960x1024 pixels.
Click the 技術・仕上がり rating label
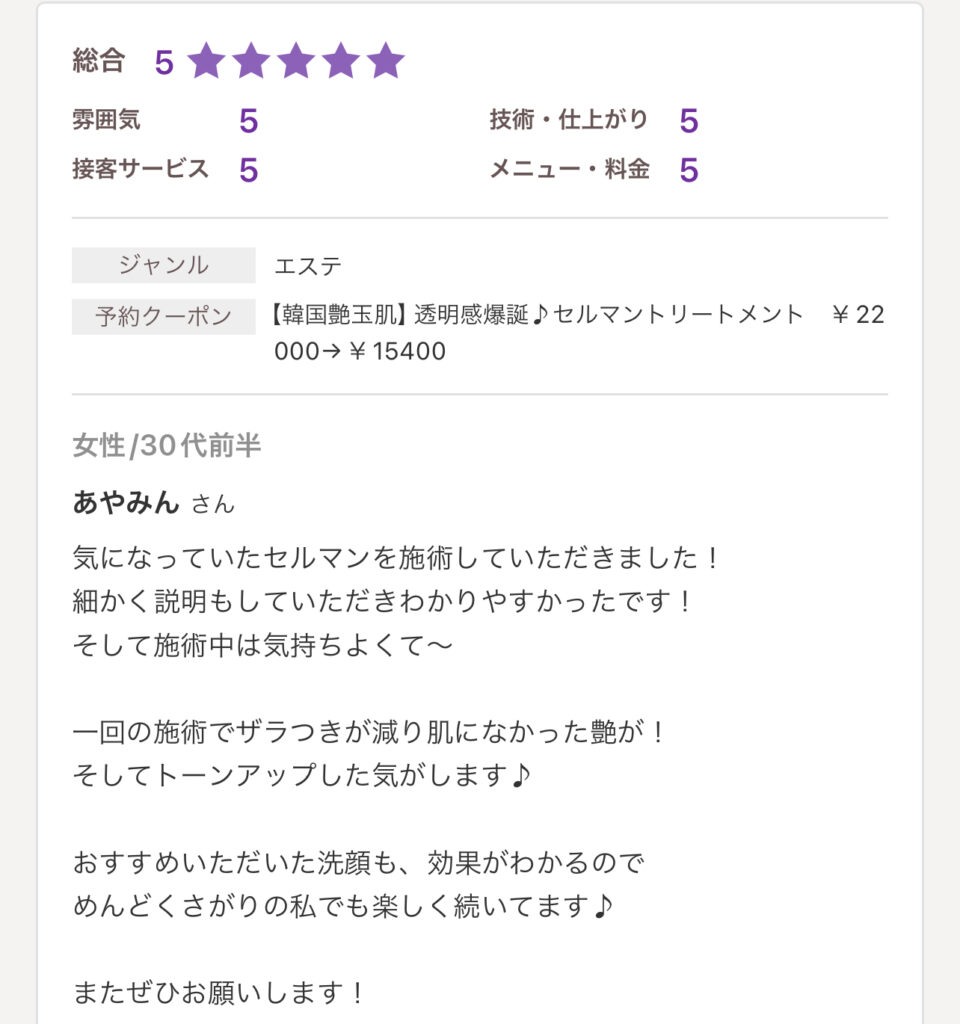(568, 120)
